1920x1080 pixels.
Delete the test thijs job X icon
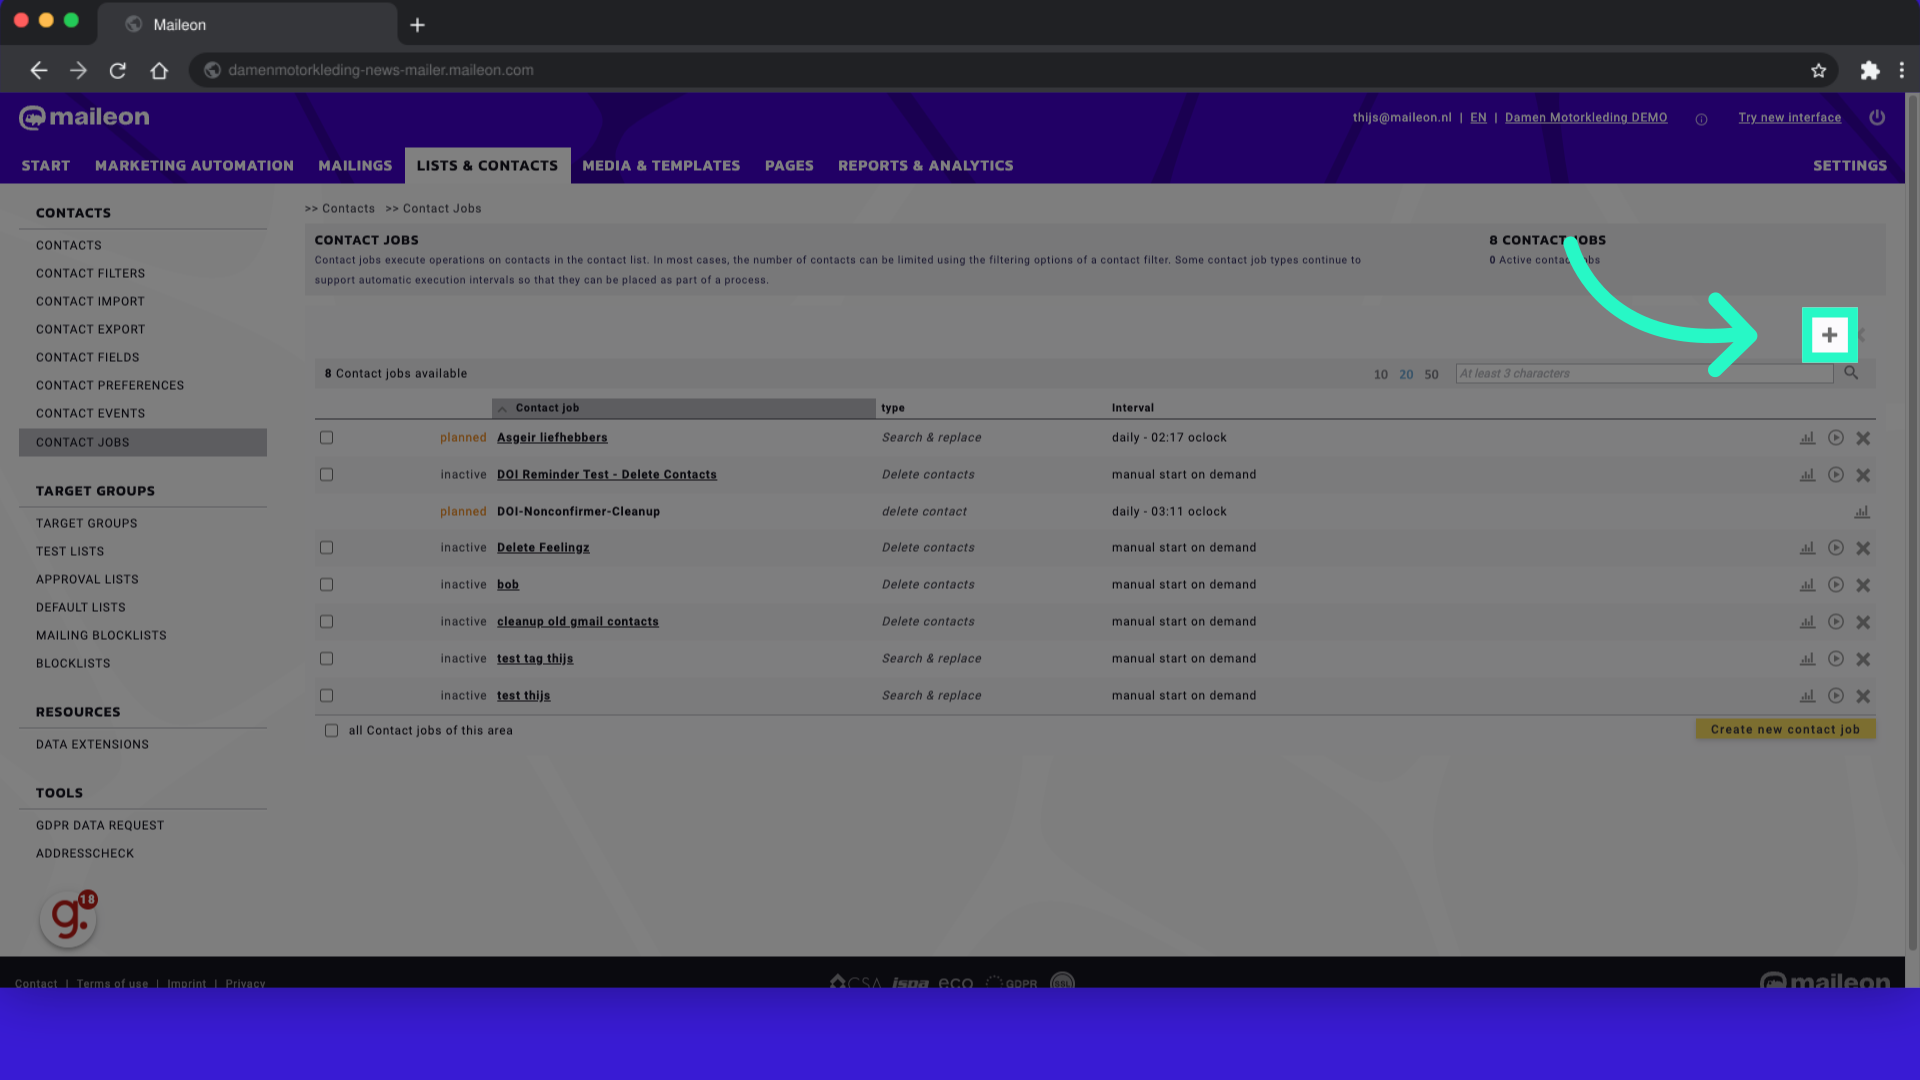pos(1863,696)
